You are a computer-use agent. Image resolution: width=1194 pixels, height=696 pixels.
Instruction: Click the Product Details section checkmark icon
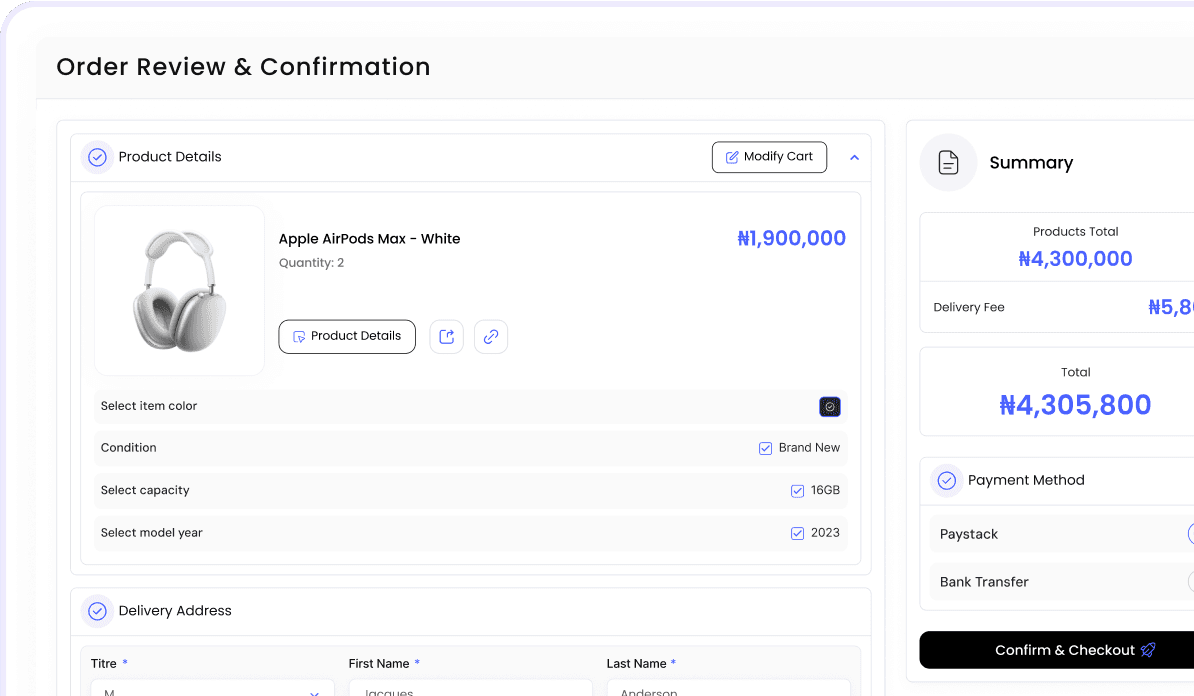97,157
